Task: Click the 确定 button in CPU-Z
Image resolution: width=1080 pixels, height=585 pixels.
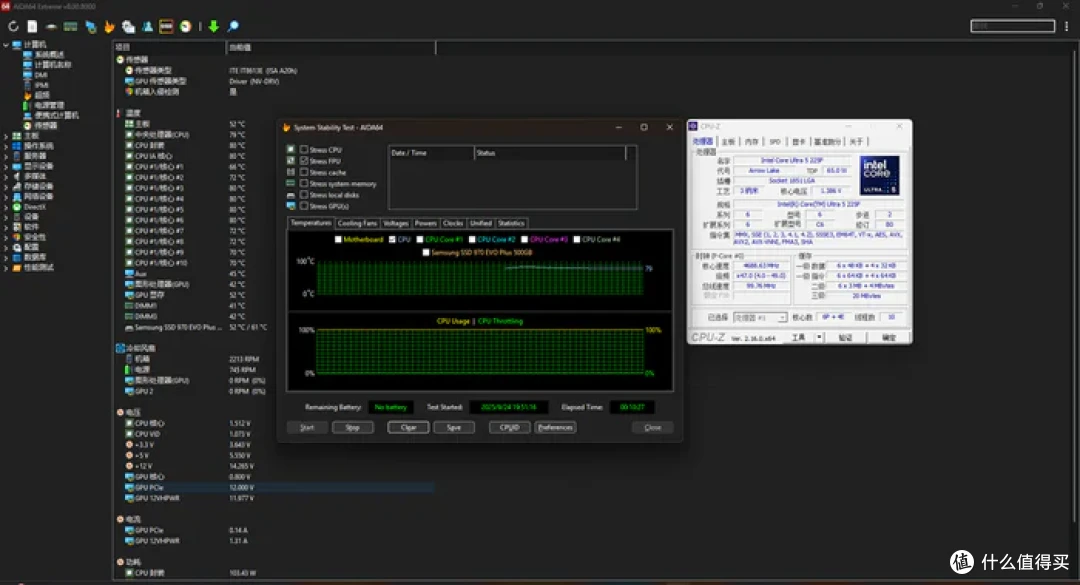Action: click(x=889, y=338)
